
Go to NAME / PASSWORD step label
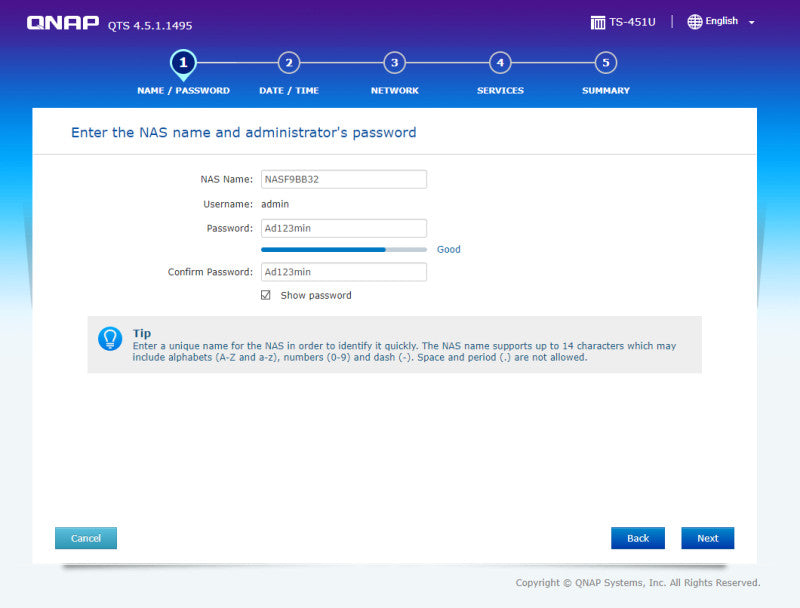coord(184,90)
